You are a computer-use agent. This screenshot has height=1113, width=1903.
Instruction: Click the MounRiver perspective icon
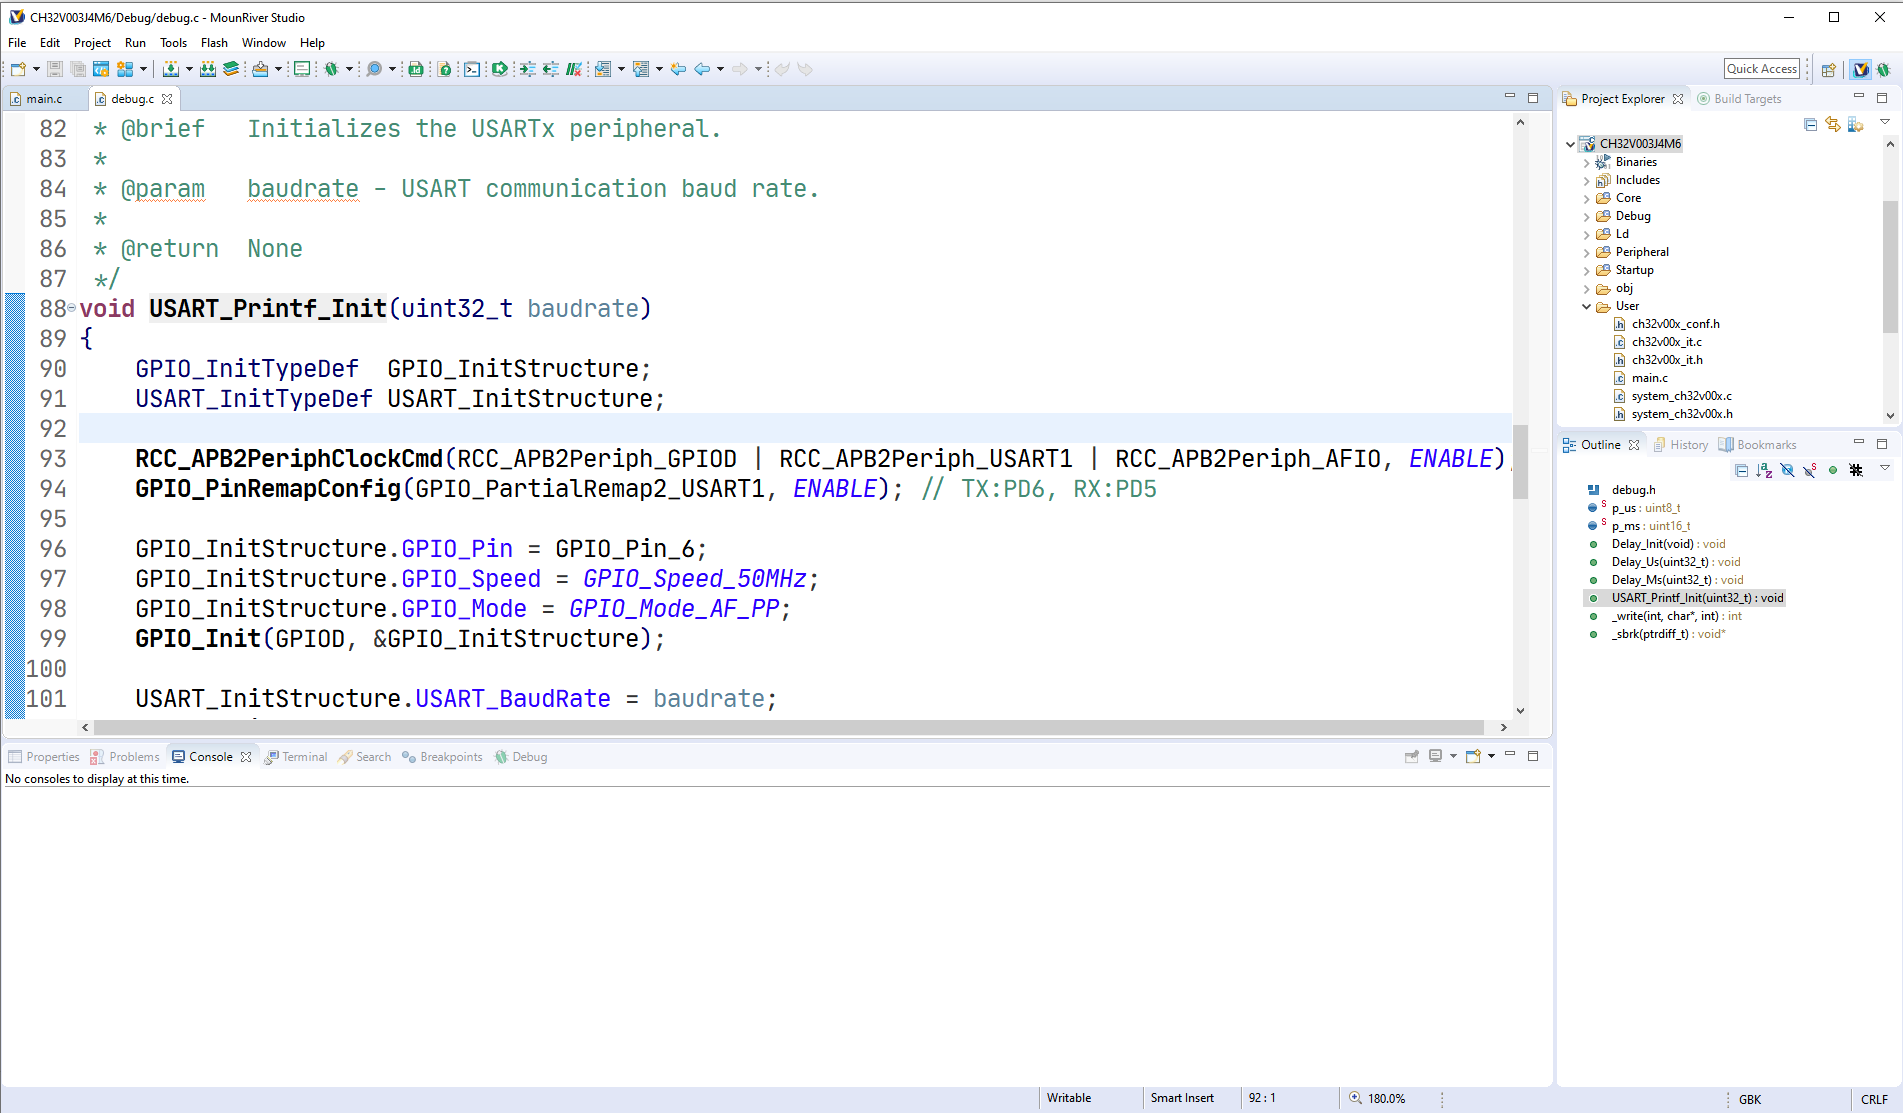coord(1860,69)
